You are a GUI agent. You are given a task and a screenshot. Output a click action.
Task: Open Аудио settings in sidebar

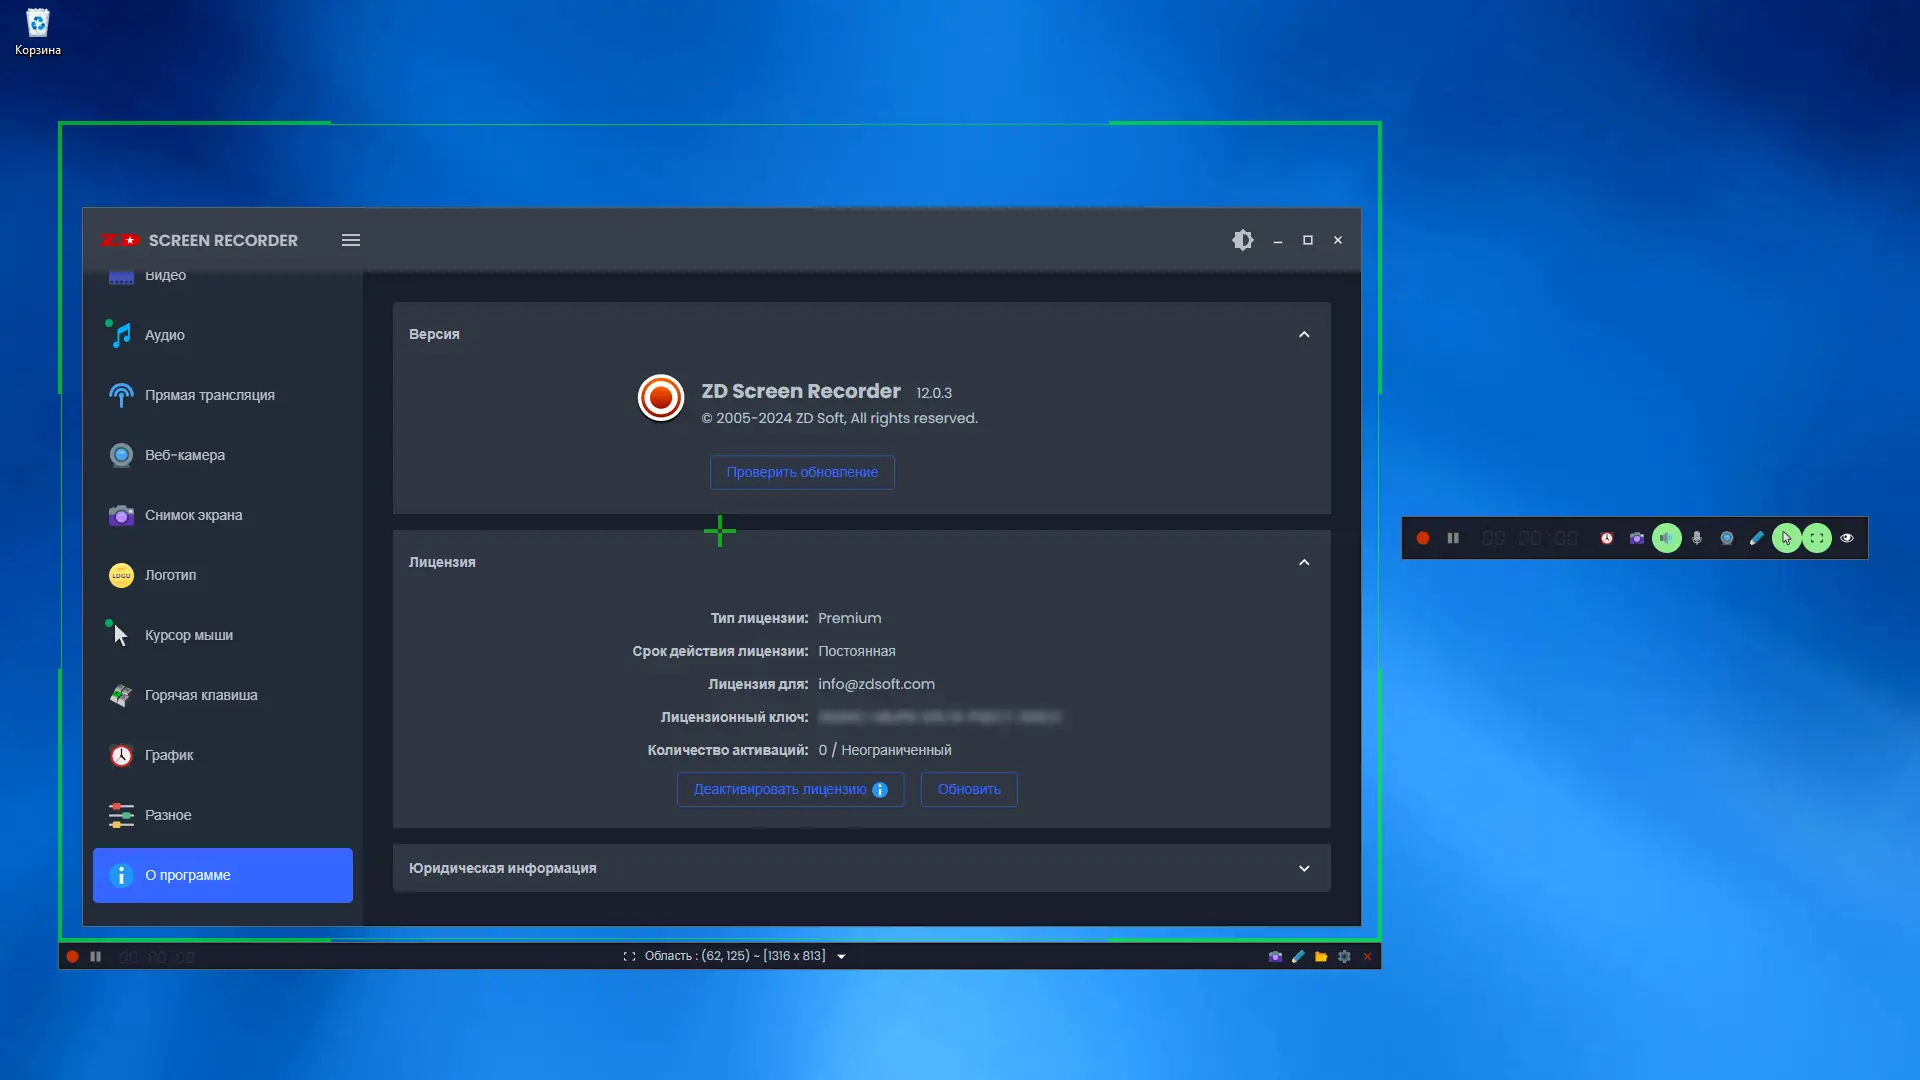tap(165, 335)
